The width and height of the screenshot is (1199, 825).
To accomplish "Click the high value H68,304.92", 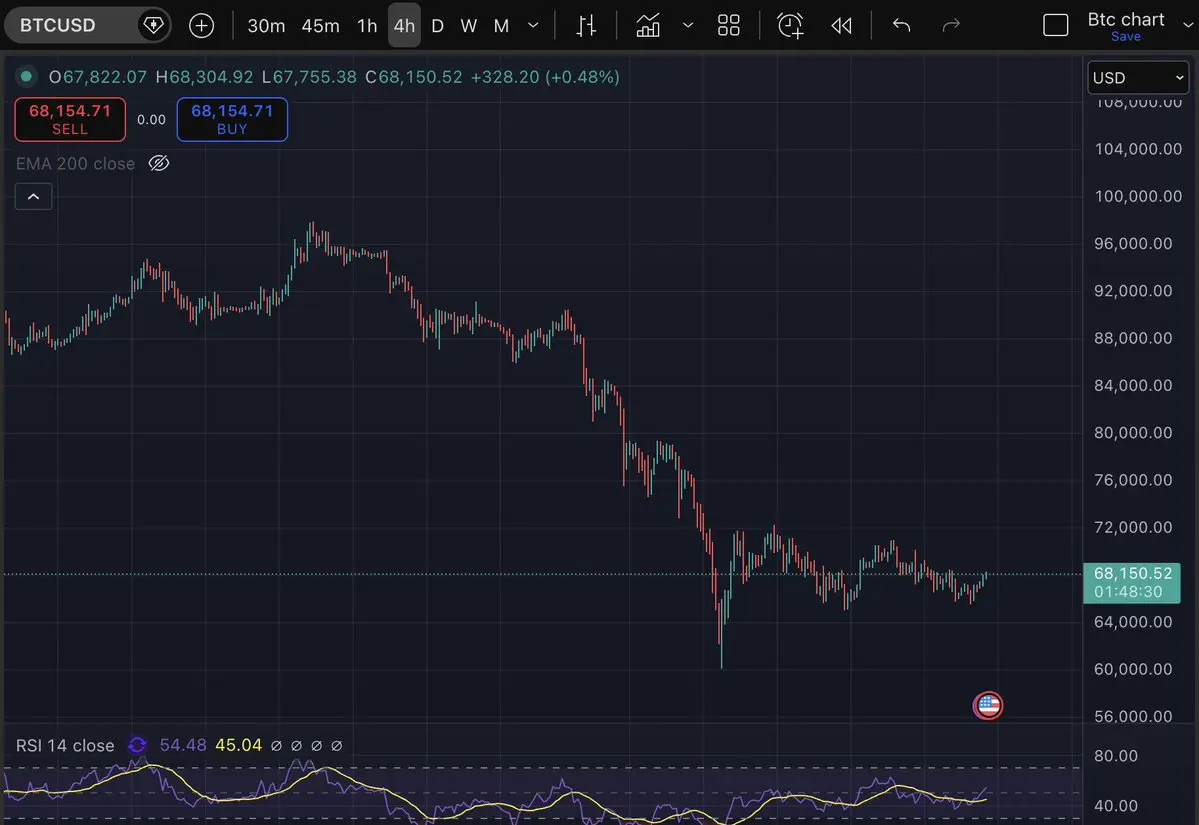I will point(204,77).
